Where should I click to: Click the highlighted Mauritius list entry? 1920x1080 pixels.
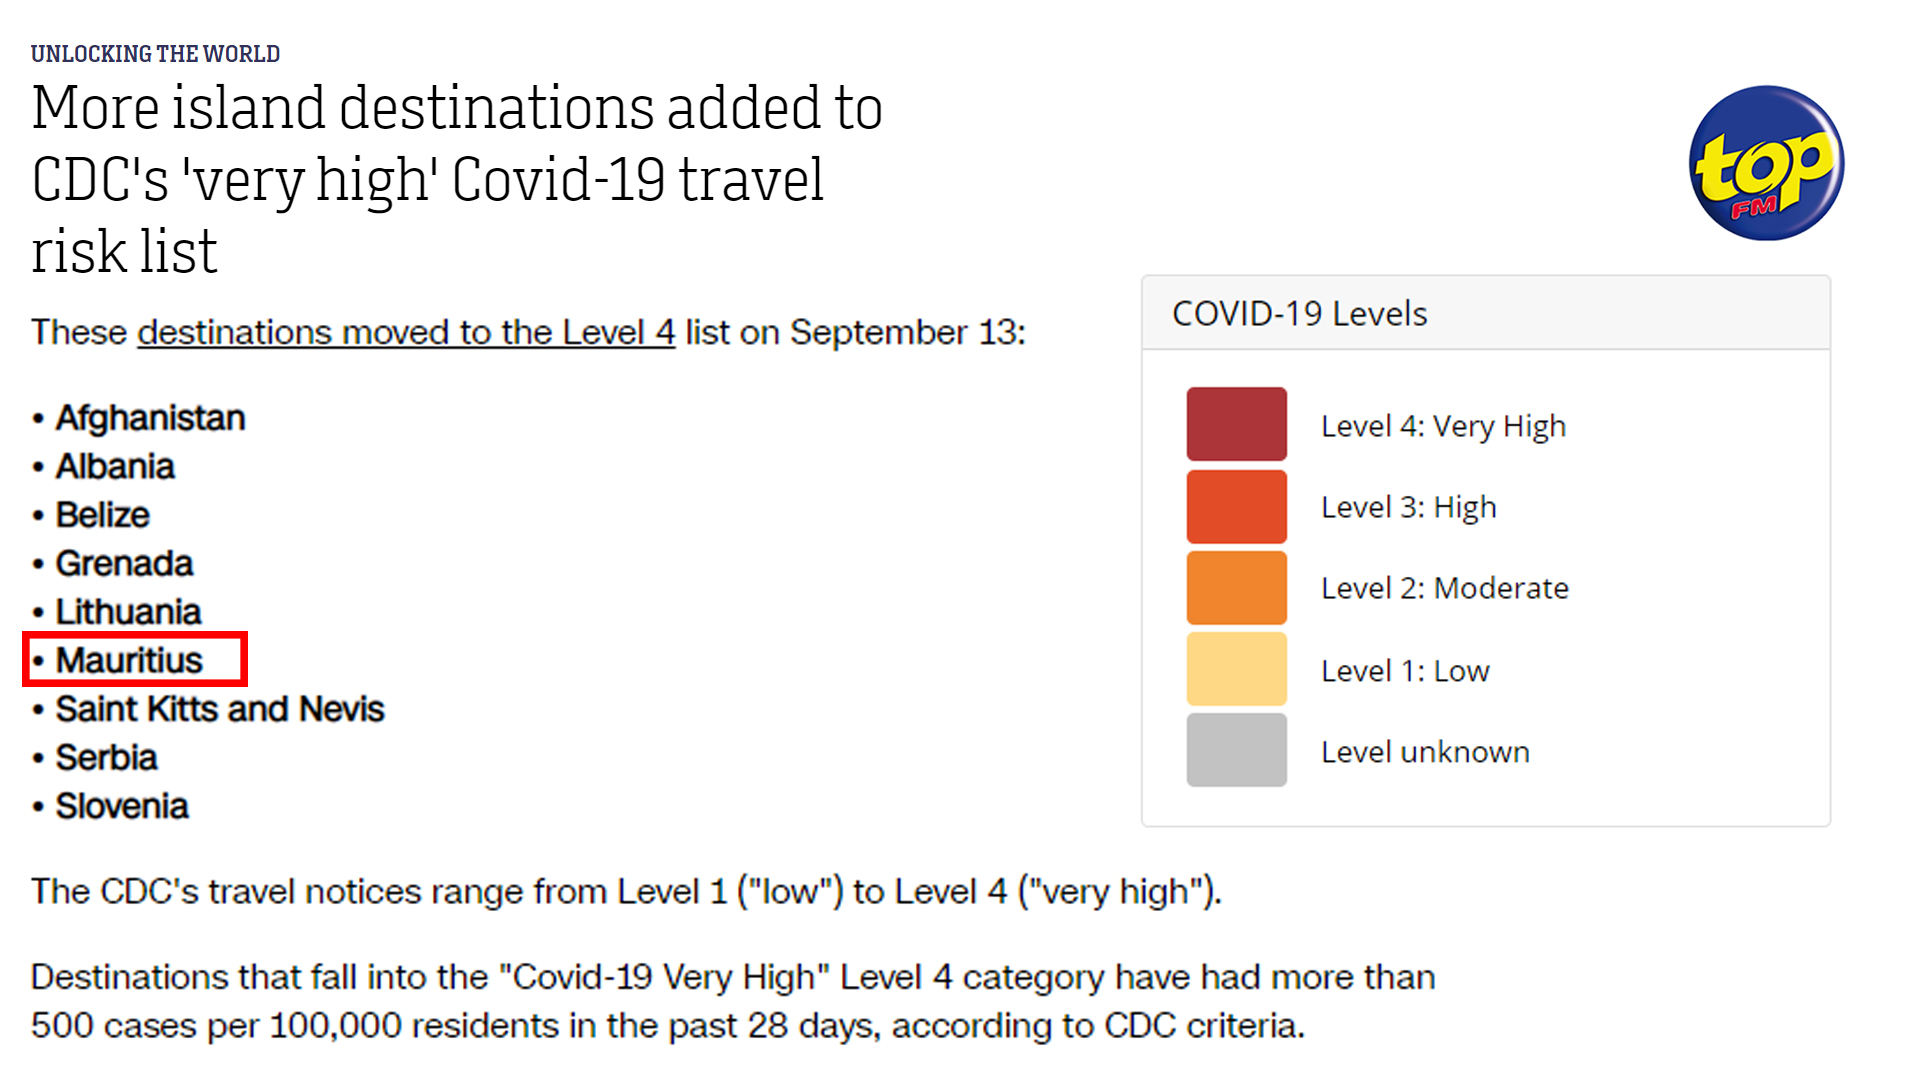click(x=130, y=660)
